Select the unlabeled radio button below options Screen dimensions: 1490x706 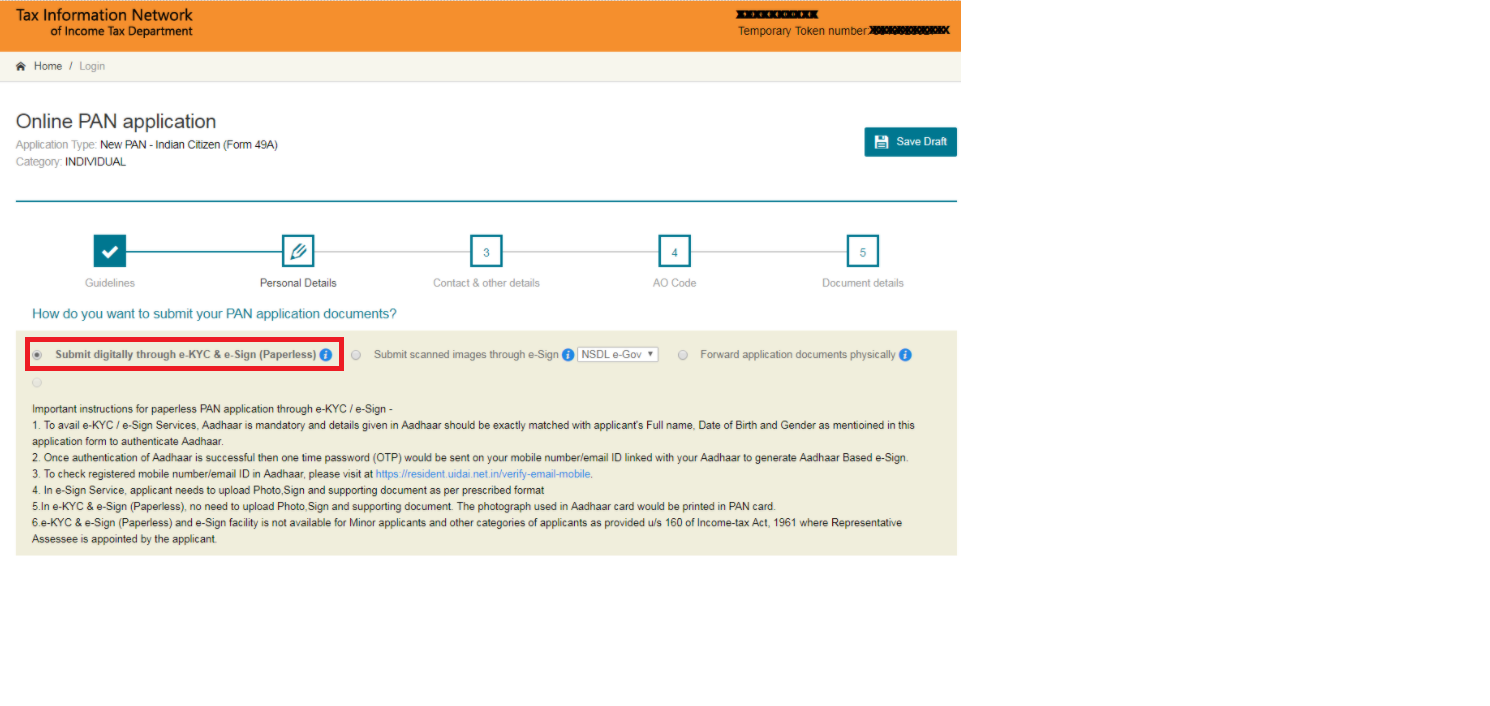pyautogui.click(x=38, y=383)
